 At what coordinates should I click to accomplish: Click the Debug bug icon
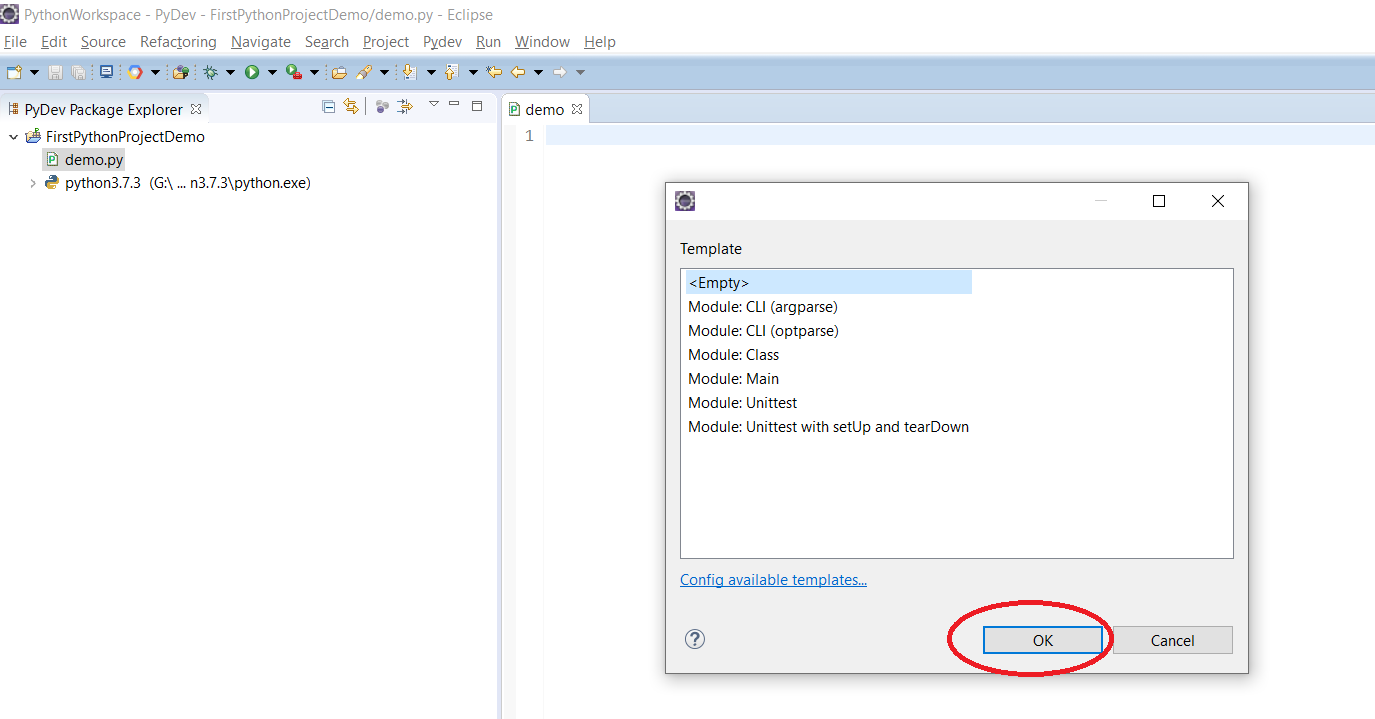pos(210,72)
